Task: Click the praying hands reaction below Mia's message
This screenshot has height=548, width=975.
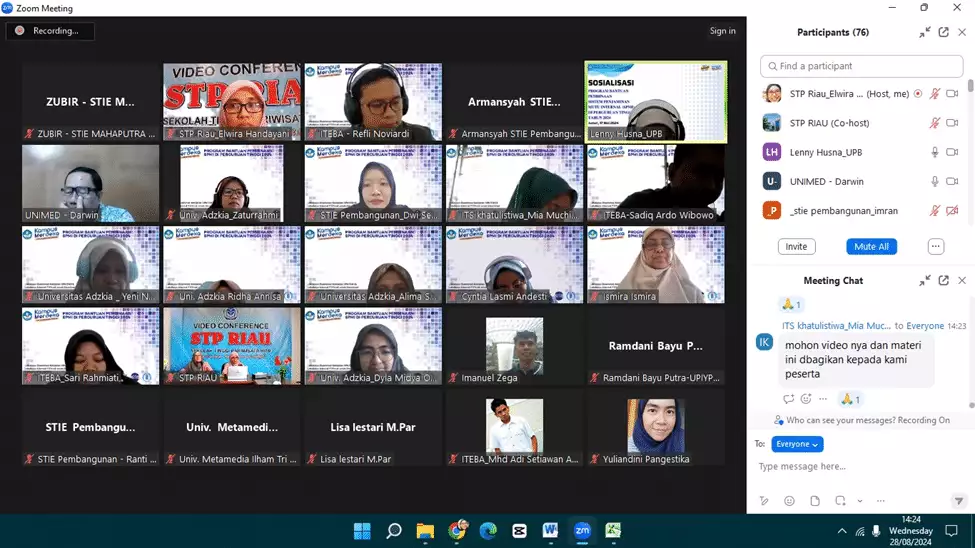Action: (x=850, y=399)
